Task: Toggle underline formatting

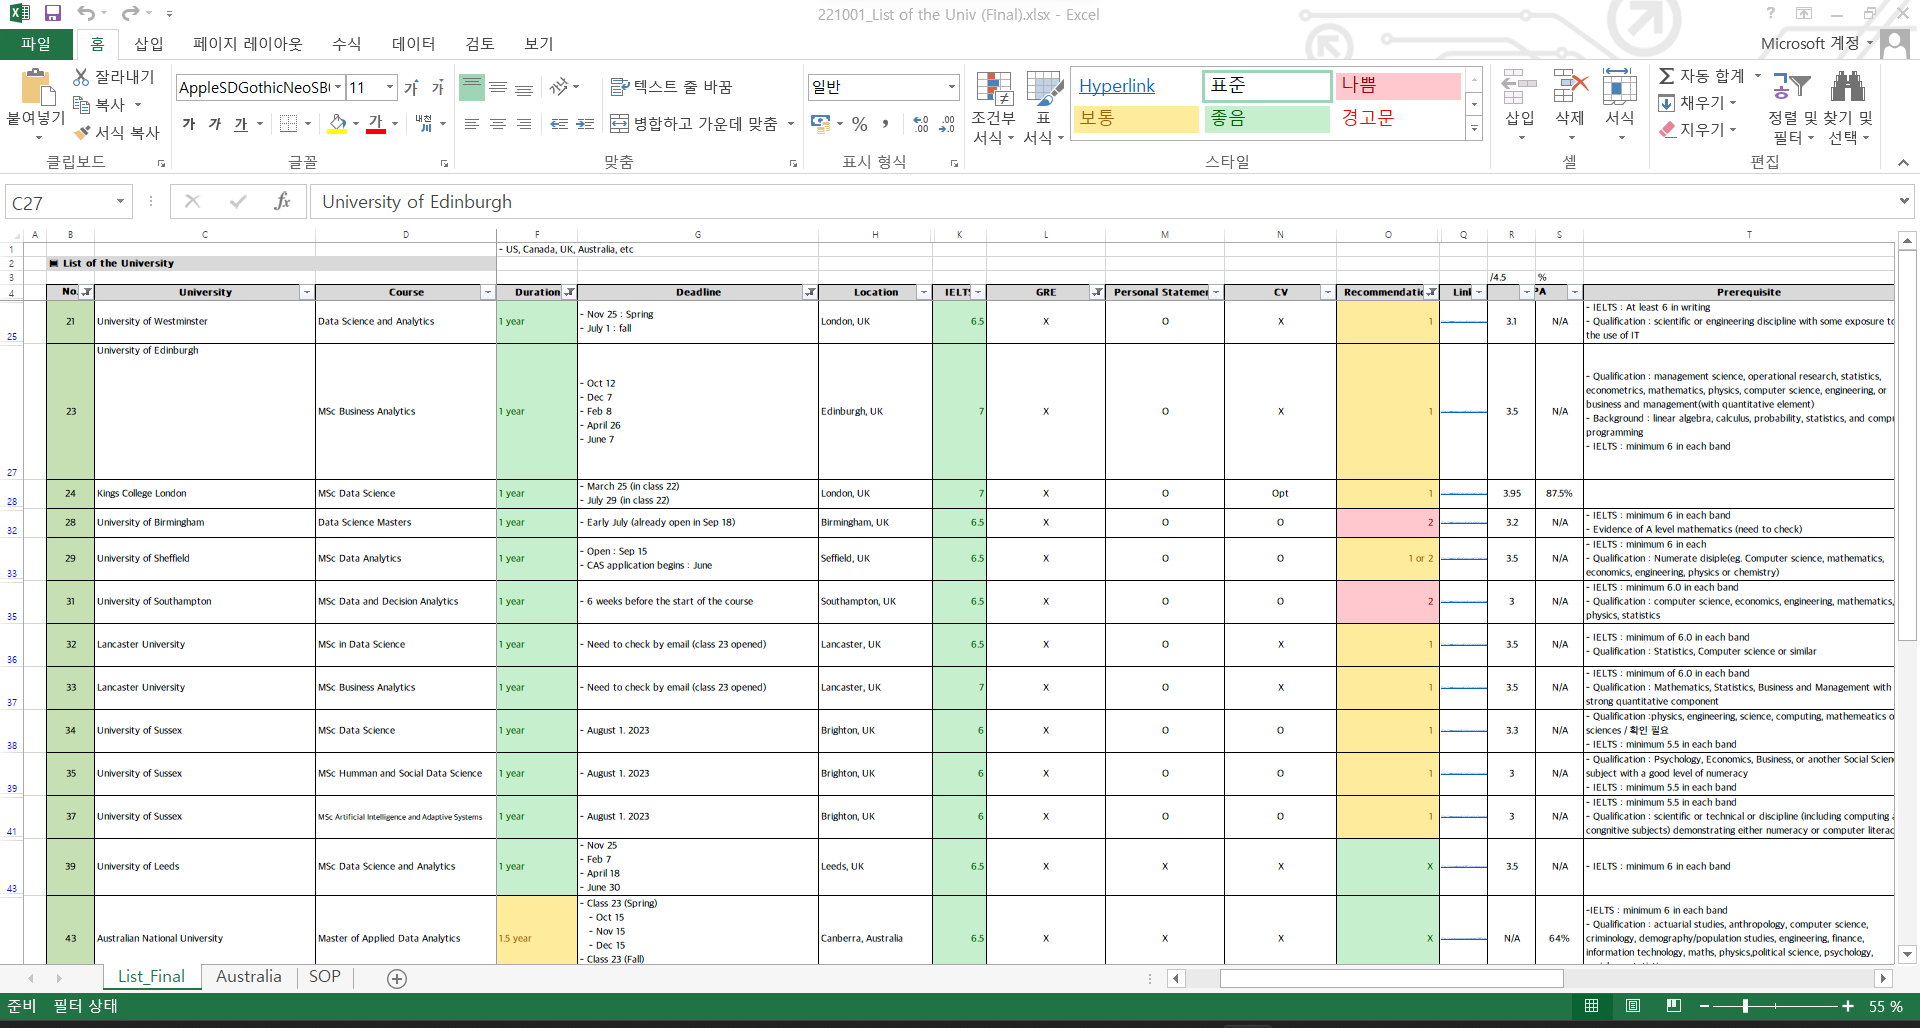Action: pos(241,124)
